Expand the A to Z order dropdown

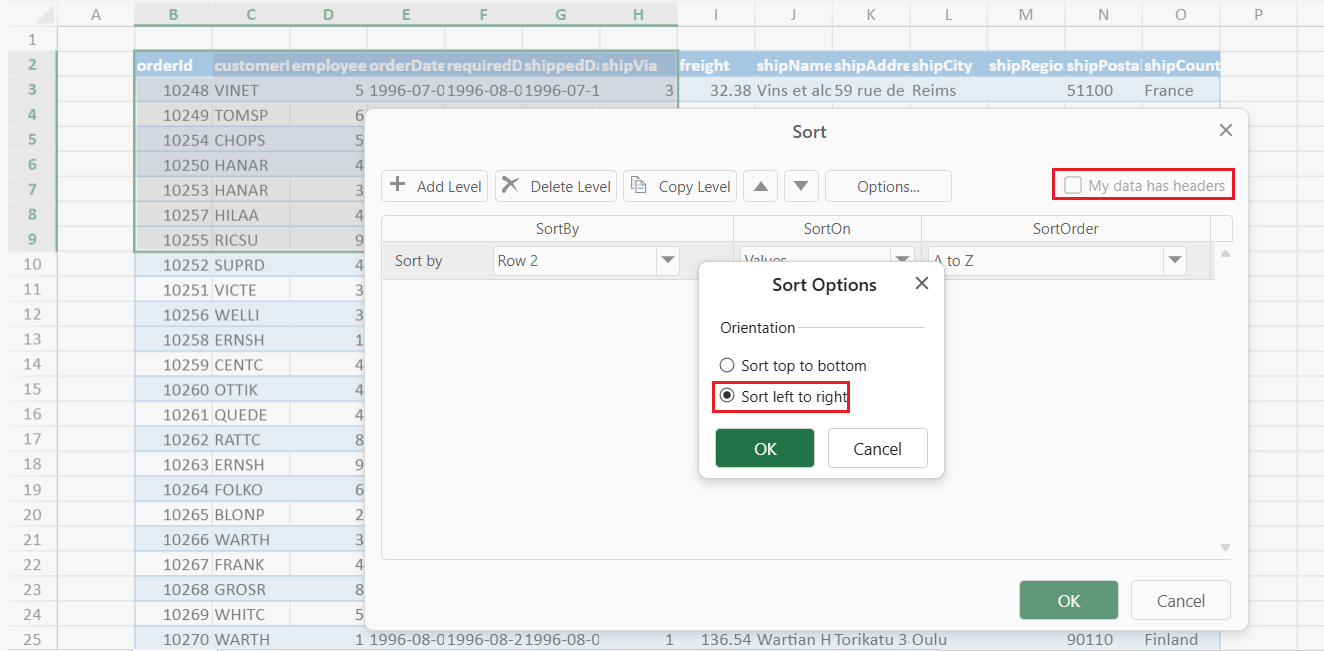point(1174,261)
